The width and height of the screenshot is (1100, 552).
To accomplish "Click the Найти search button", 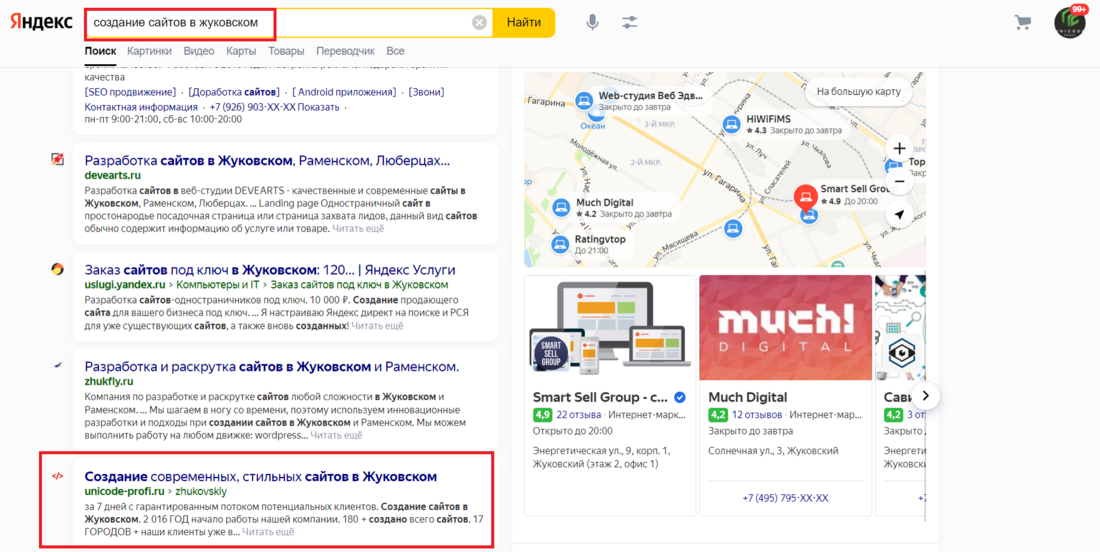I will tap(523, 22).
